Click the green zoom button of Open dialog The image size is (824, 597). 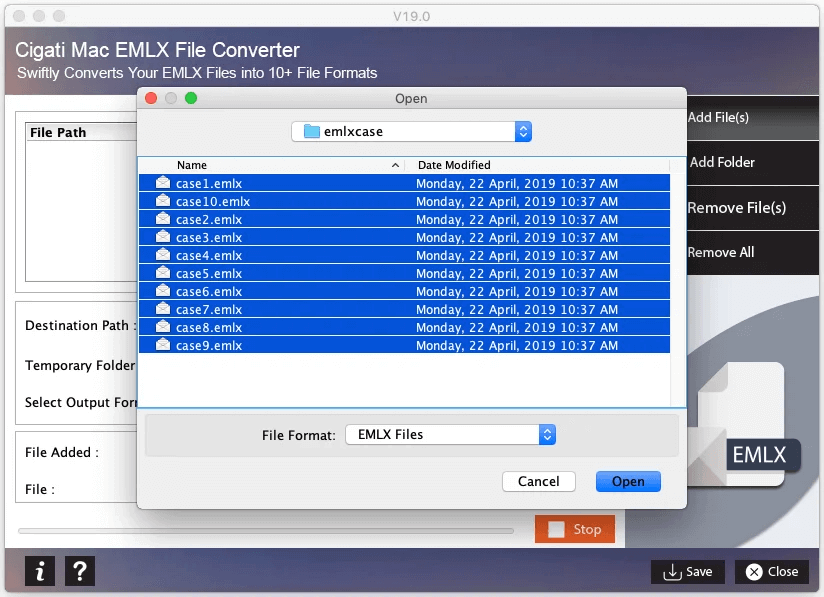click(191, 98)
